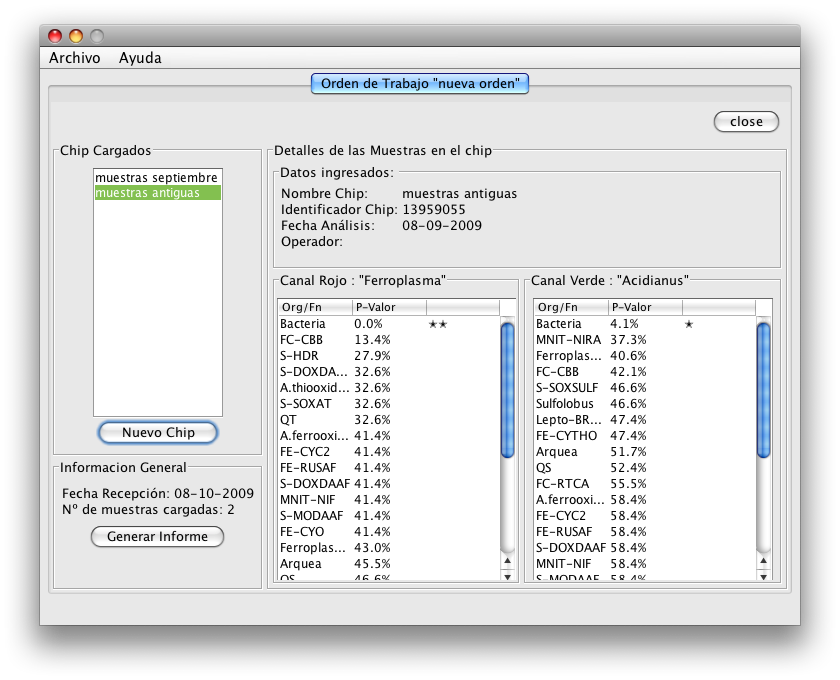
Task: Select Bacteria row with 4.1% in Canal Verde
Action: [645, 324]
